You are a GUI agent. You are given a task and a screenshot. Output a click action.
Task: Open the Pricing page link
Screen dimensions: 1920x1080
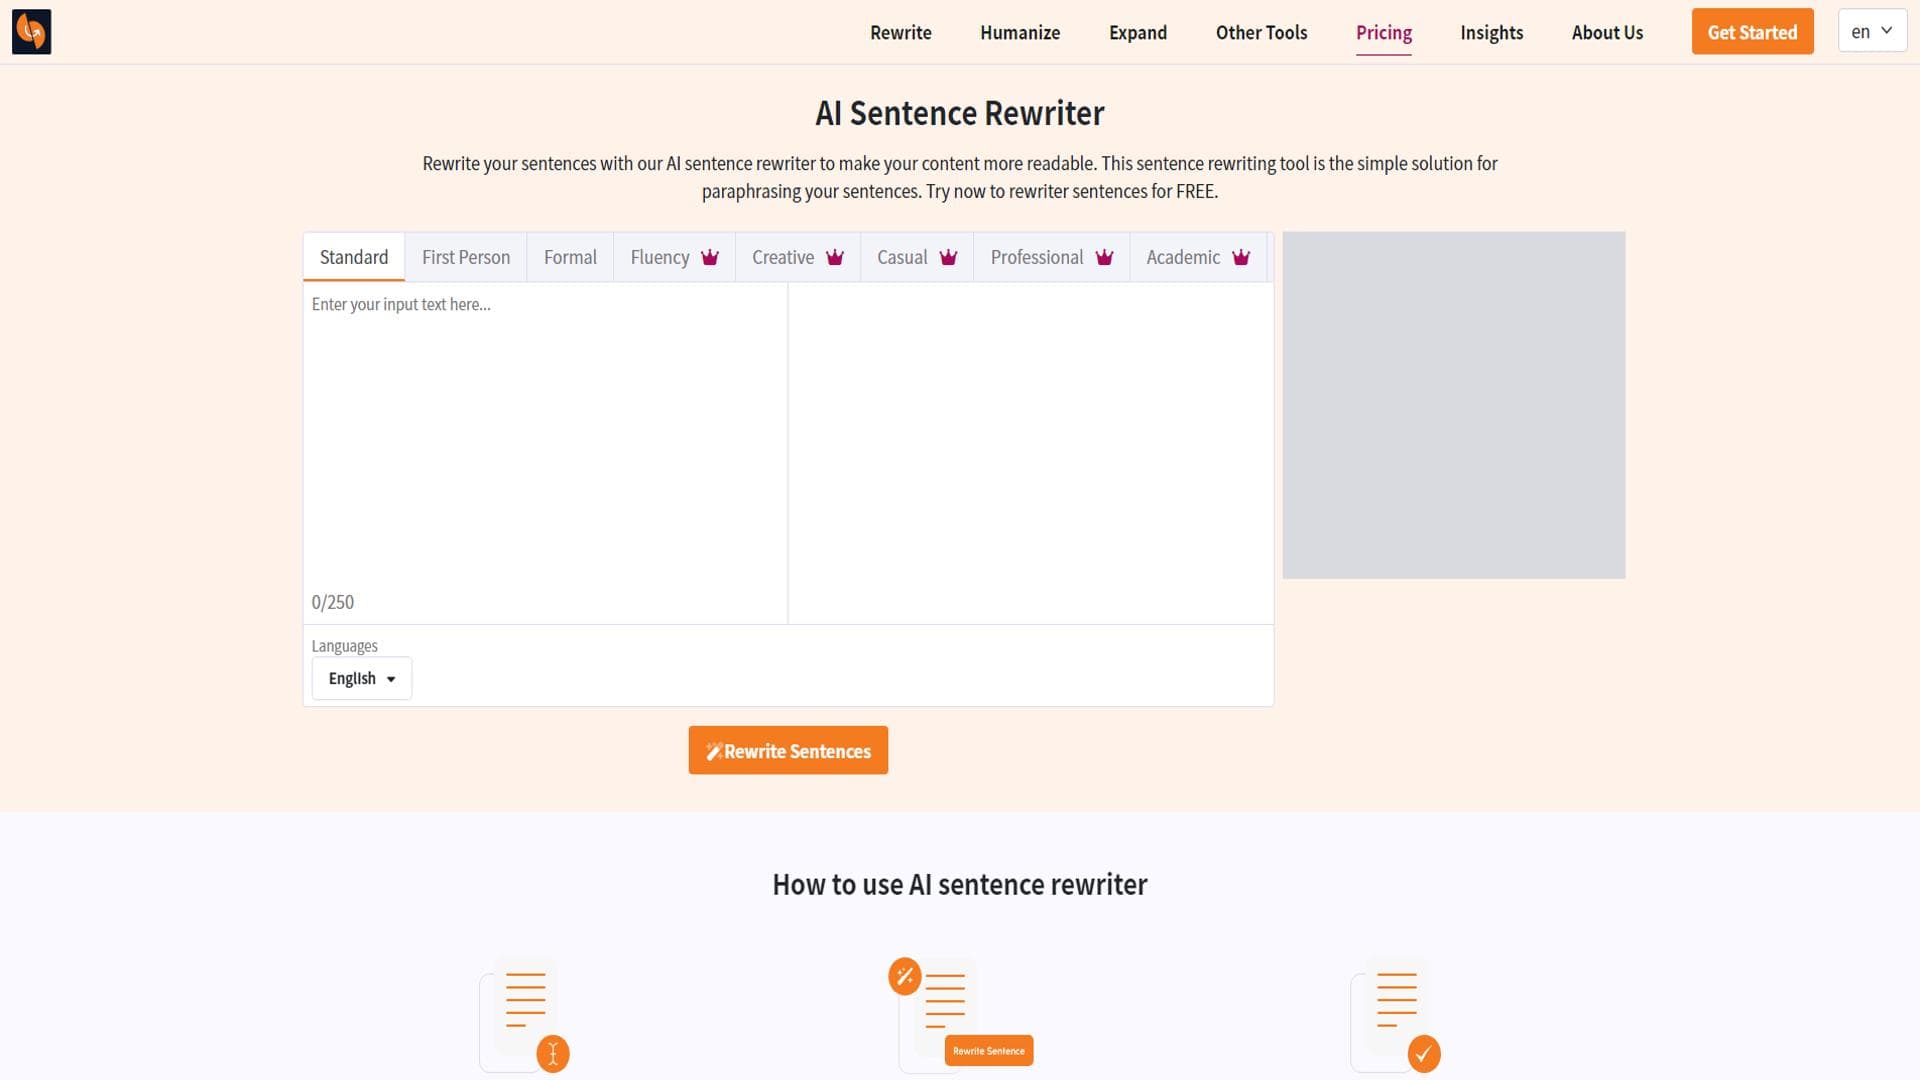[1383, 33]
